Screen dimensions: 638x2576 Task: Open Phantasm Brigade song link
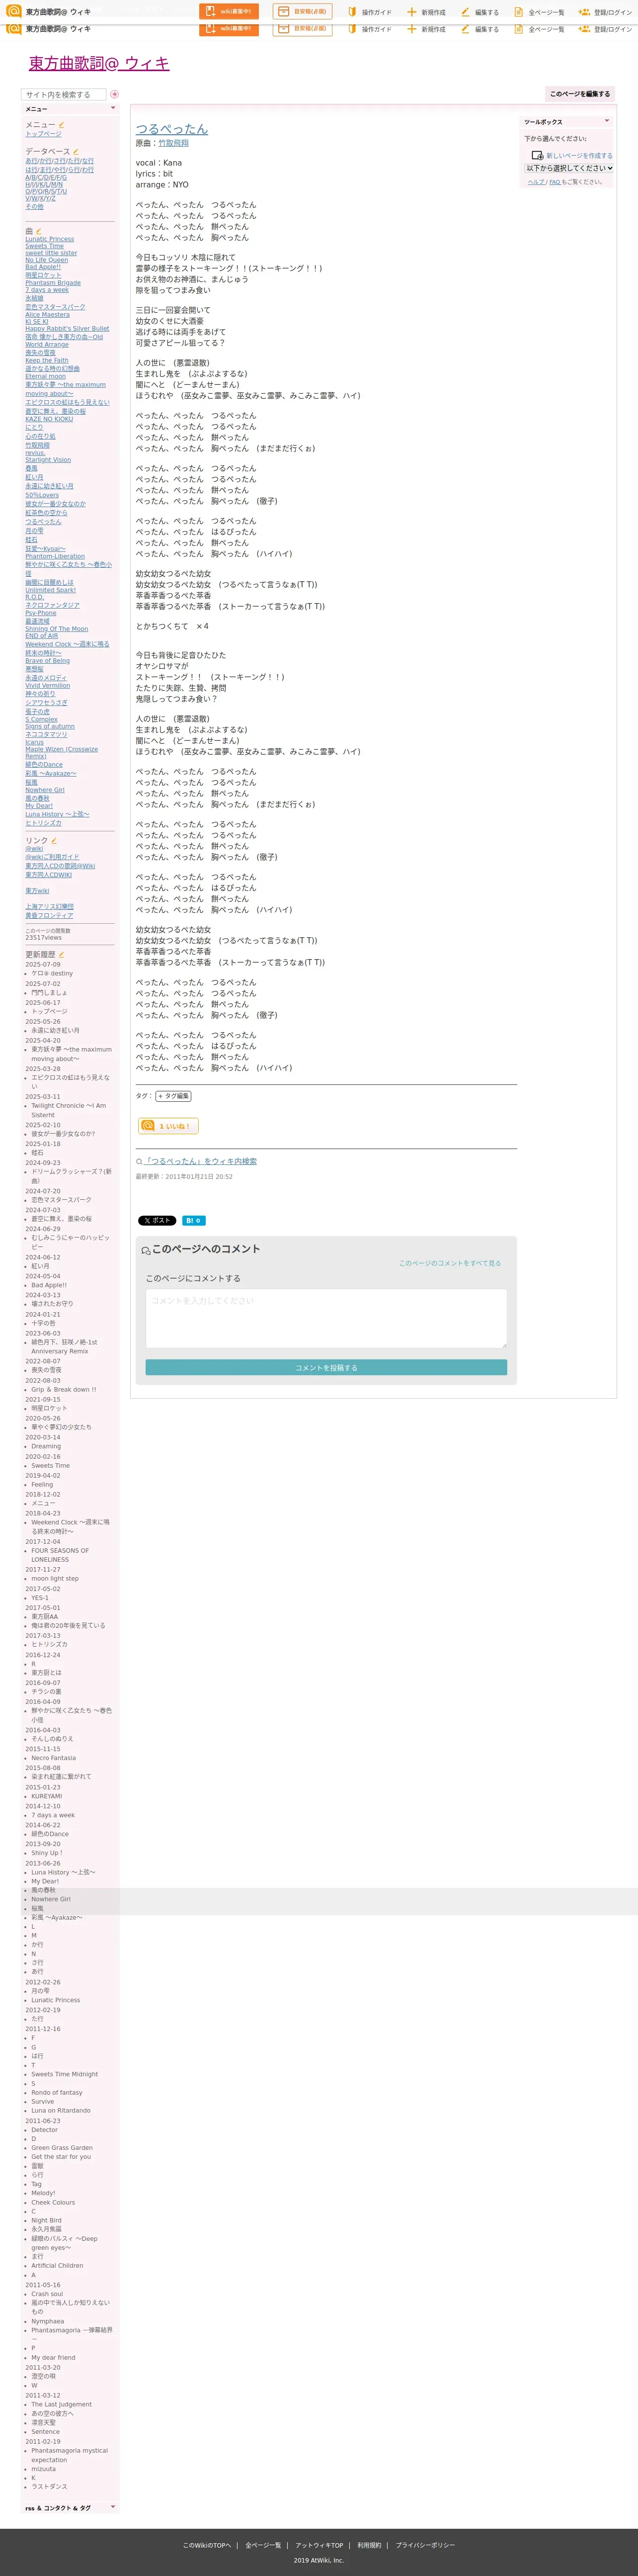pos(53,283)
